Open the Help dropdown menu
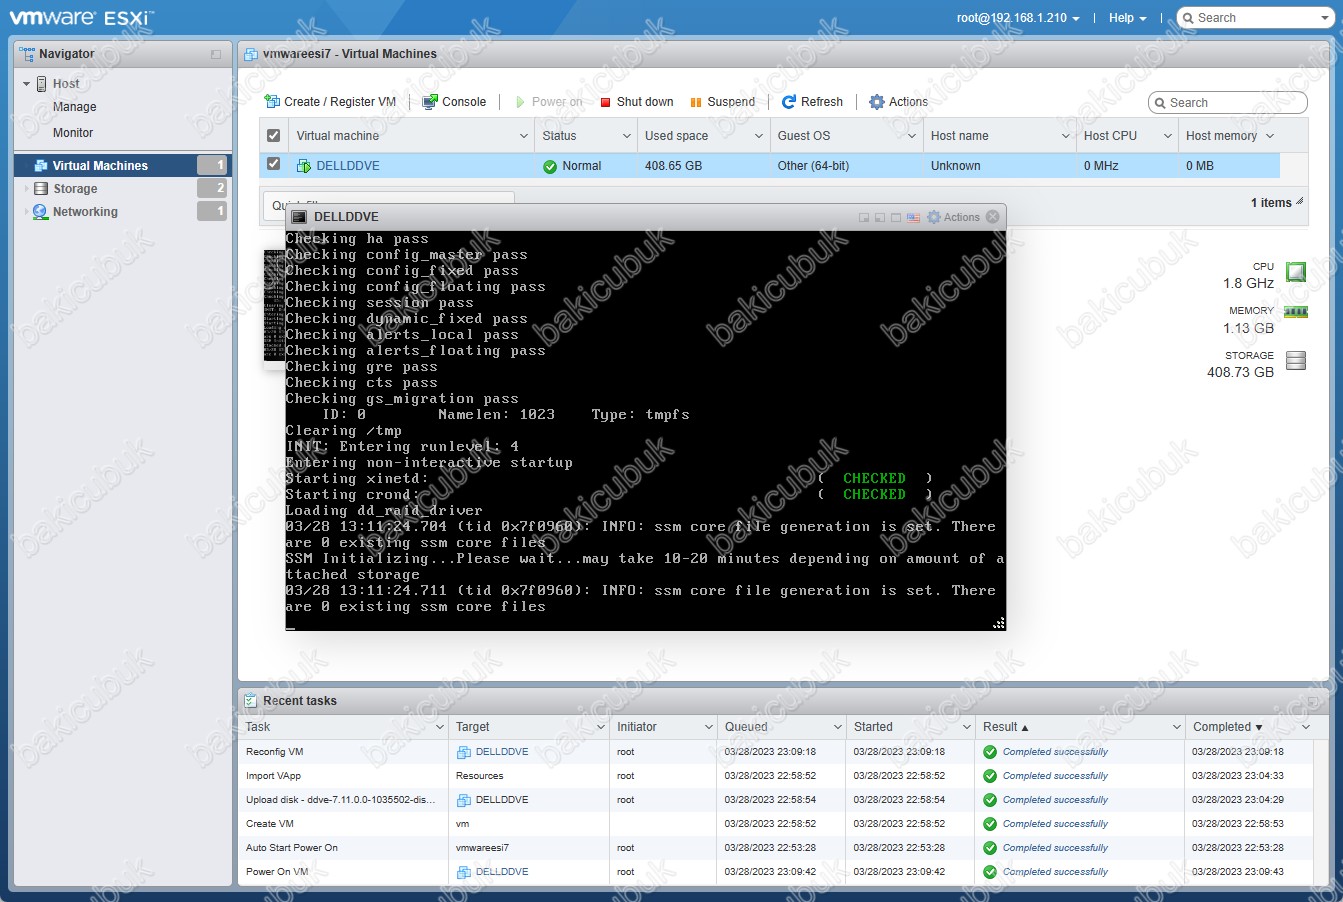Screen dimensions: 1343x902 pos(1127,18)
